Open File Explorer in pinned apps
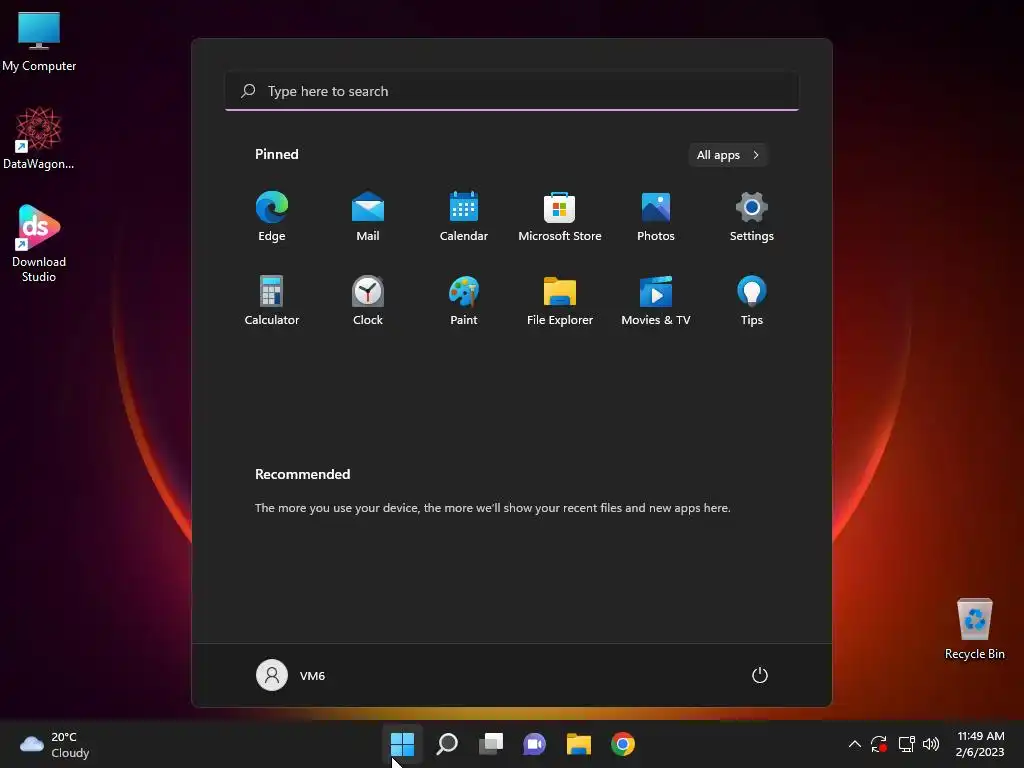This screenshot has width=1024, height=768. point(560,300)
